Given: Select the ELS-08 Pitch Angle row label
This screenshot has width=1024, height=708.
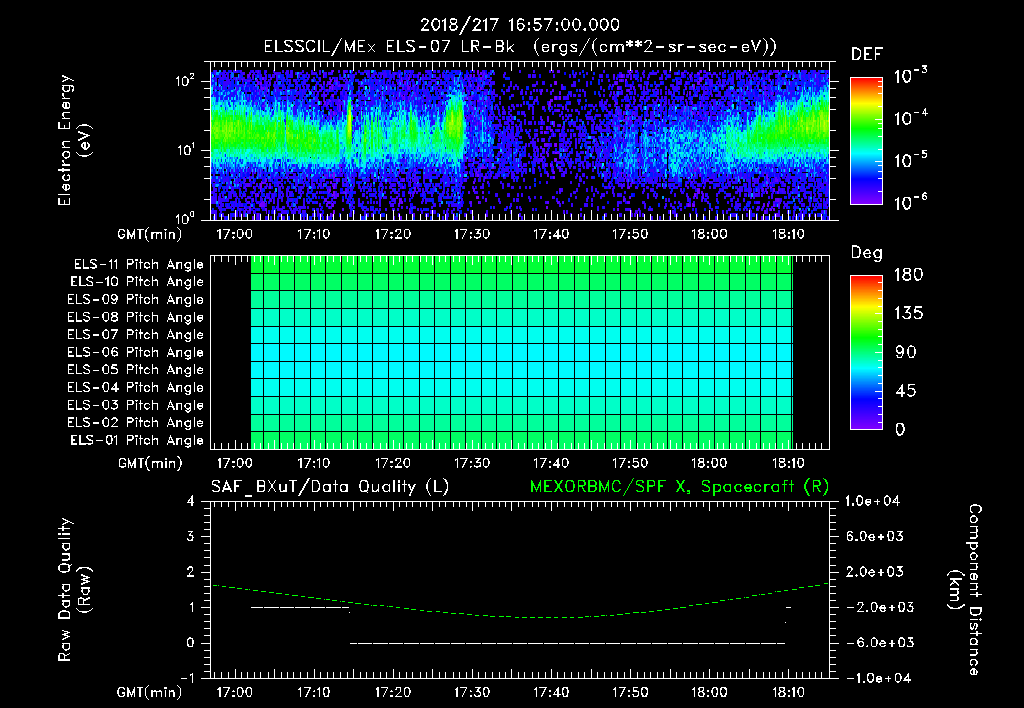Looking at the screenshot, I should pyautogui.click(x=136, y=317).
